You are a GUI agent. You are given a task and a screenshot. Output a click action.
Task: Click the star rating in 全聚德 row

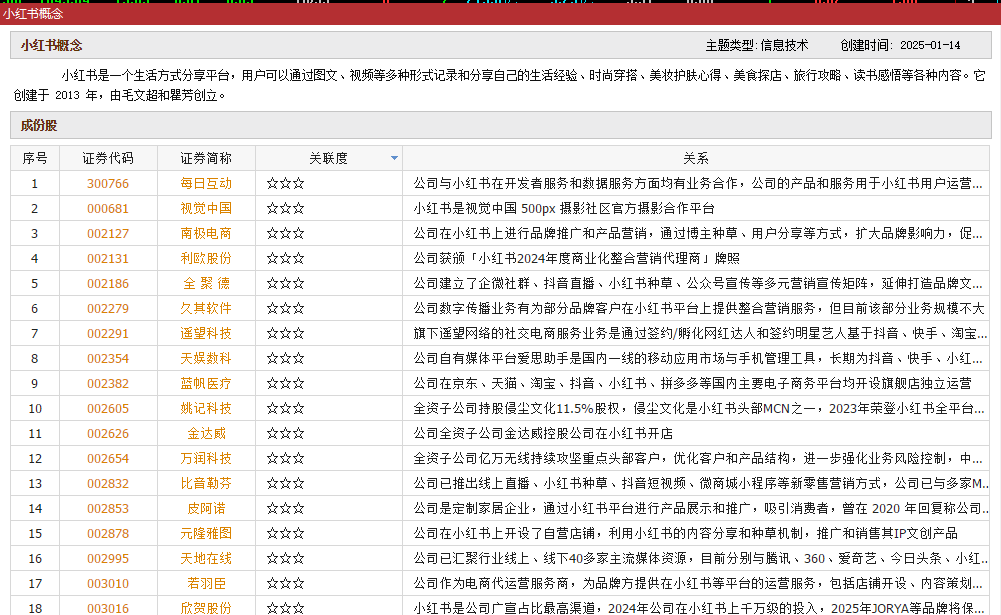(285, 284)
